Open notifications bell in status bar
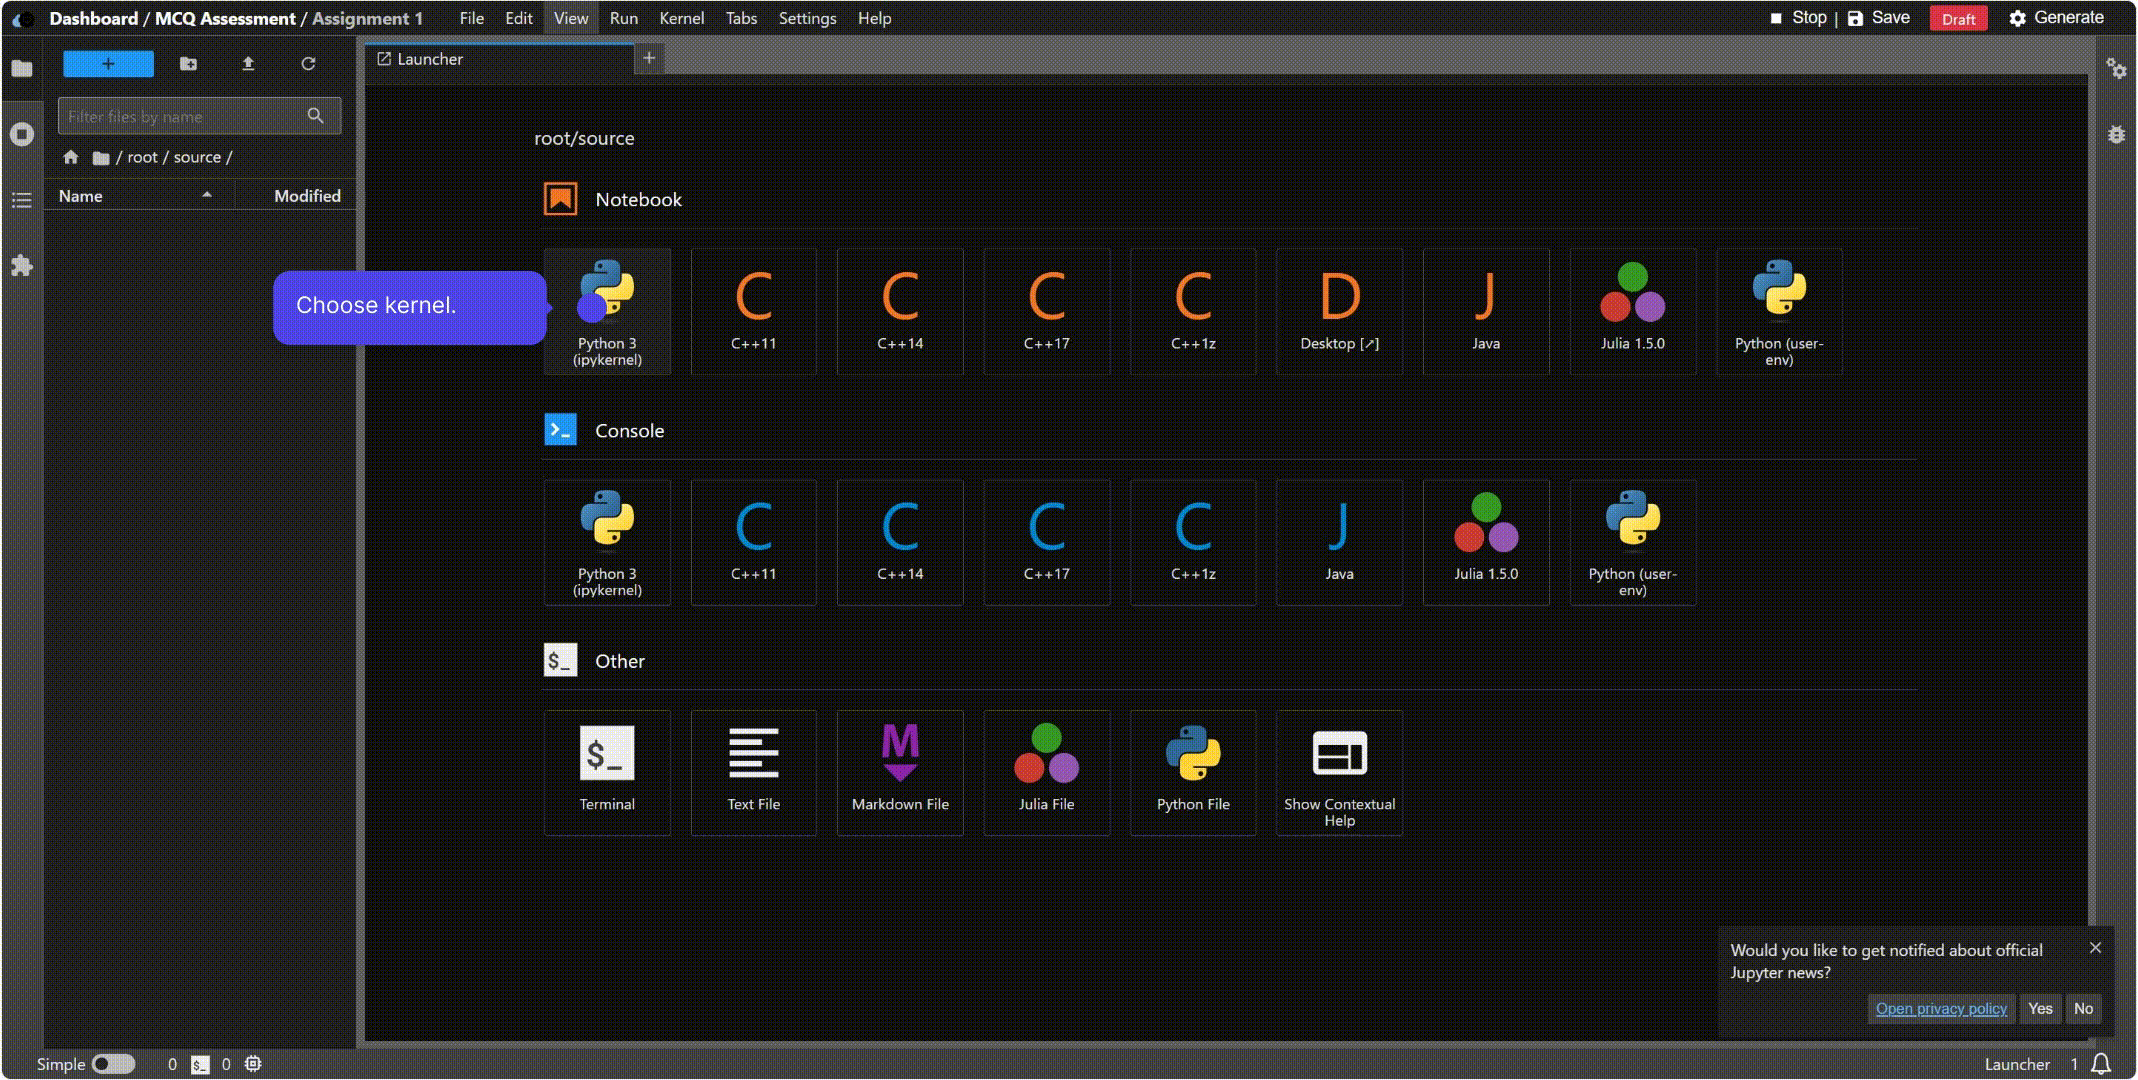2138x1080 pixels. pyautogui.click(x=2101, y=1064)
